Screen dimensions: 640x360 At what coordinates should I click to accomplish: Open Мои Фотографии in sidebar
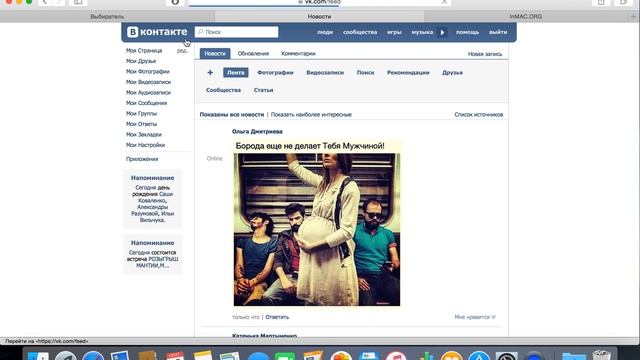tap(147, 71)
